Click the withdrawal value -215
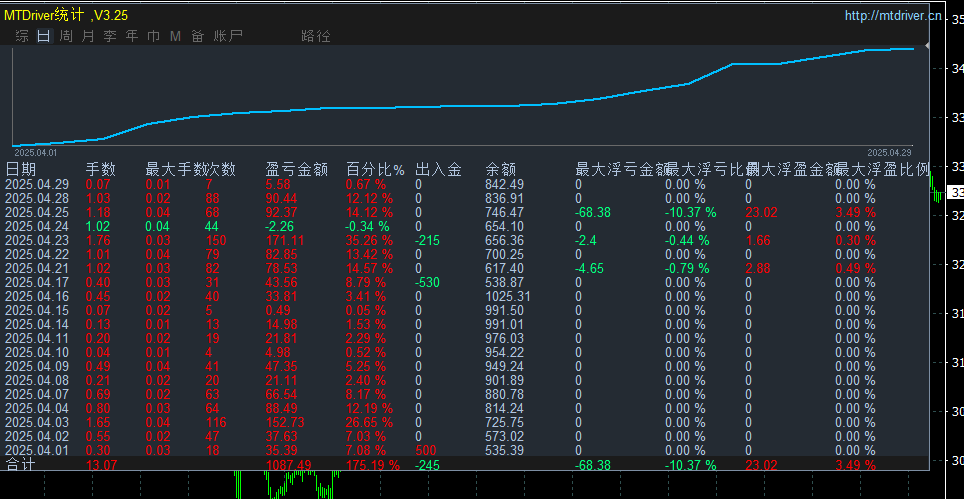The height and width of the screenshot is (499, 964). tap(427, 240)
